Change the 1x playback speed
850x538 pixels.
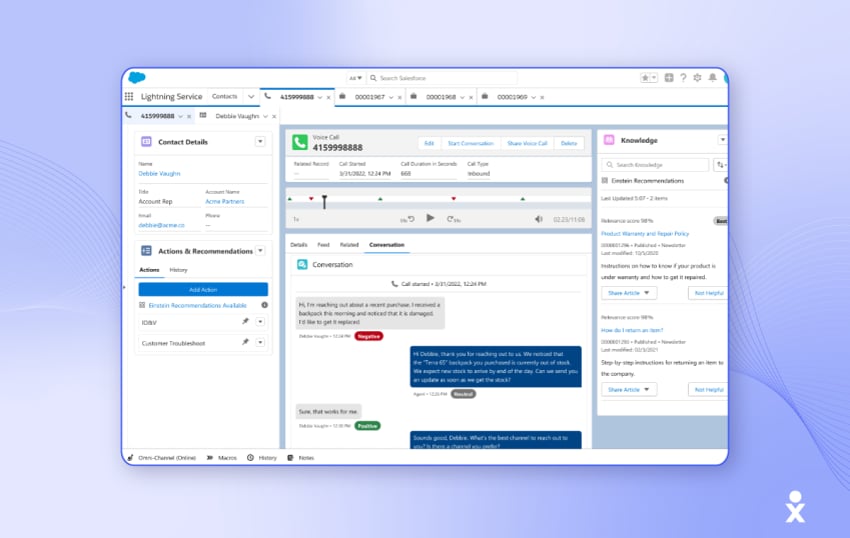pyautogui.click(x=296, y=219)
